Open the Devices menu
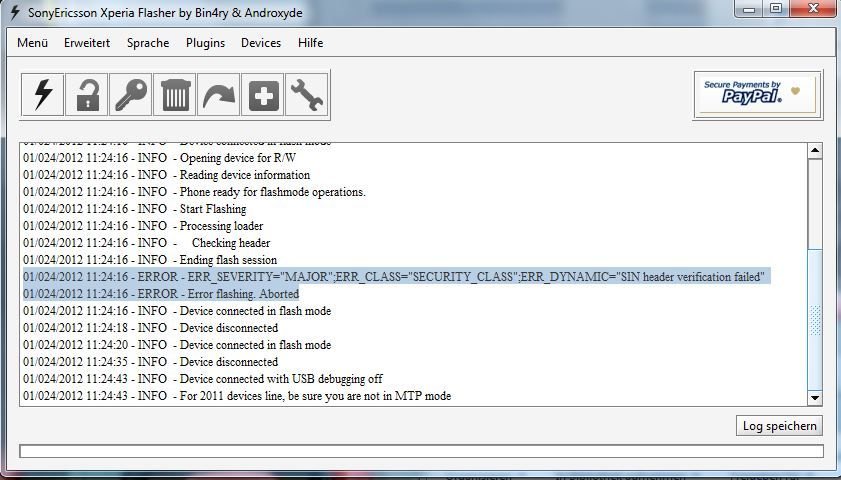 [x=261, y=43]
